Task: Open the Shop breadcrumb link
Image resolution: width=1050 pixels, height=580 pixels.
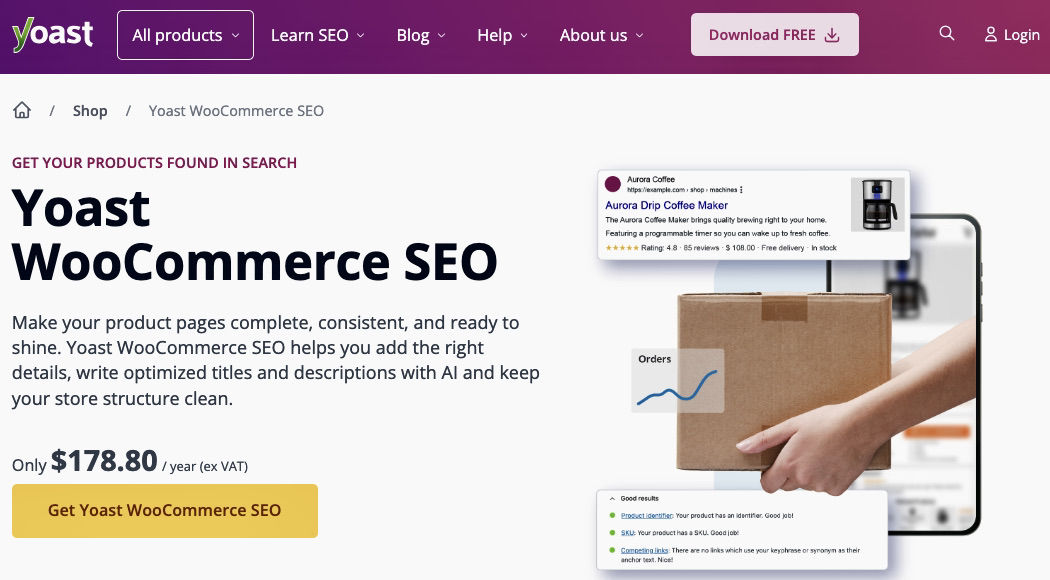Action: click(90, 110)
